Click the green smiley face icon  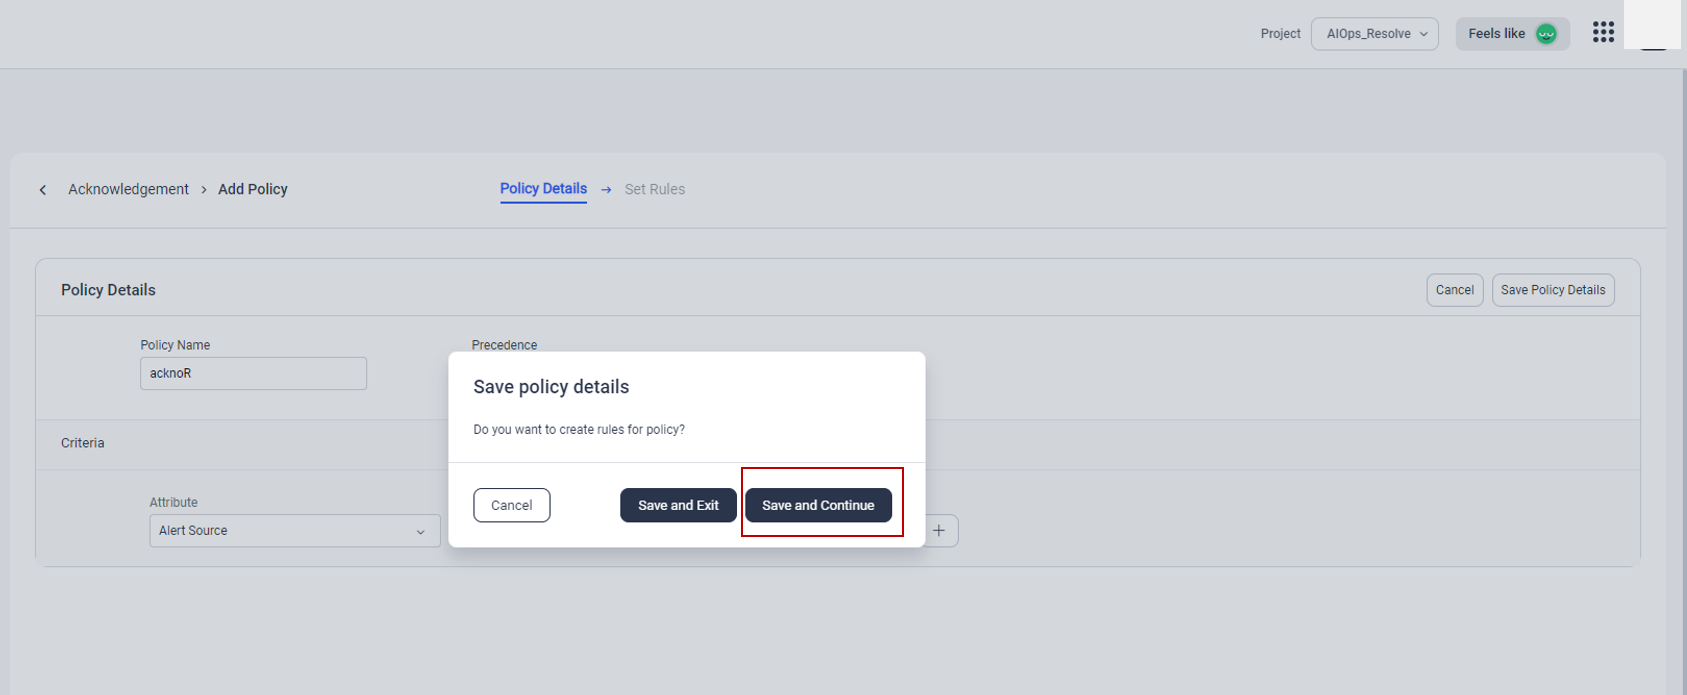click(1546, 34)
